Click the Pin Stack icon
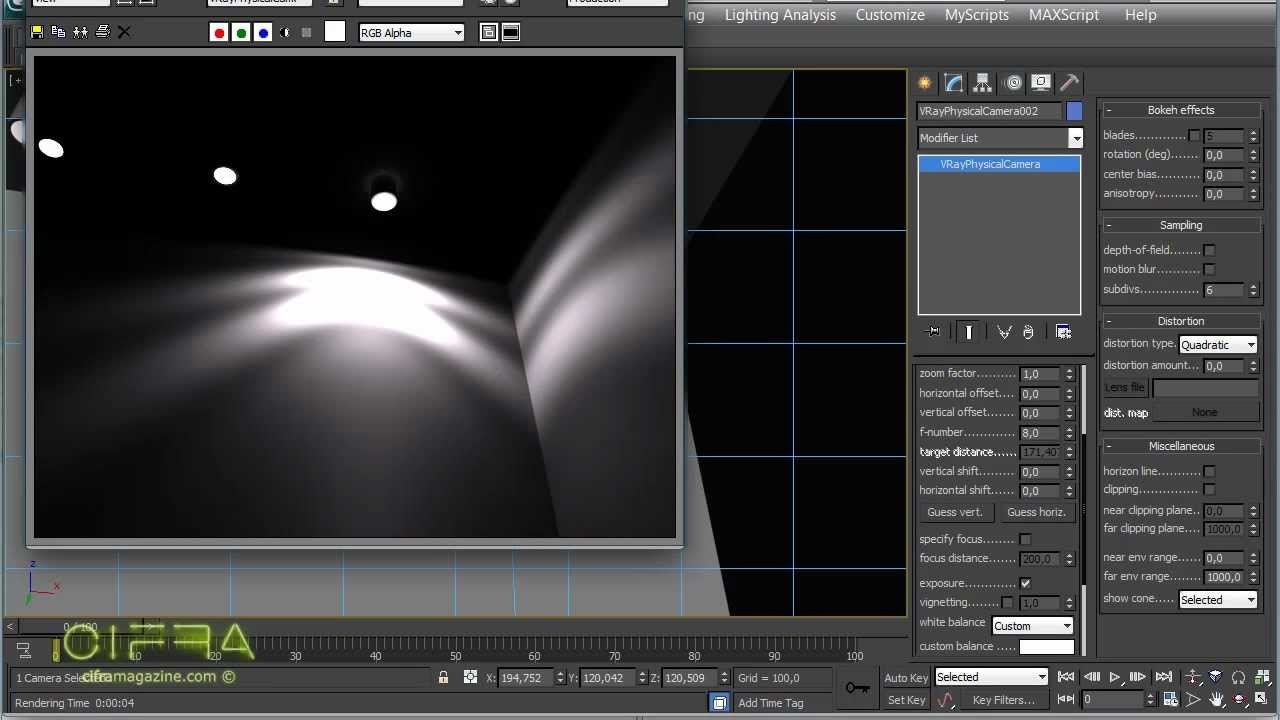Image resolution: width=1280 pixels, height=720 pixels. [x=934, y=332]
